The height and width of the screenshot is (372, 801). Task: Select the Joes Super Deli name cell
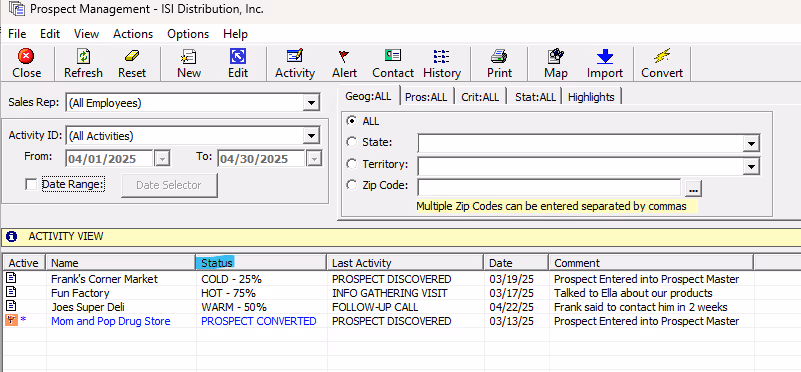click(87, 307)
